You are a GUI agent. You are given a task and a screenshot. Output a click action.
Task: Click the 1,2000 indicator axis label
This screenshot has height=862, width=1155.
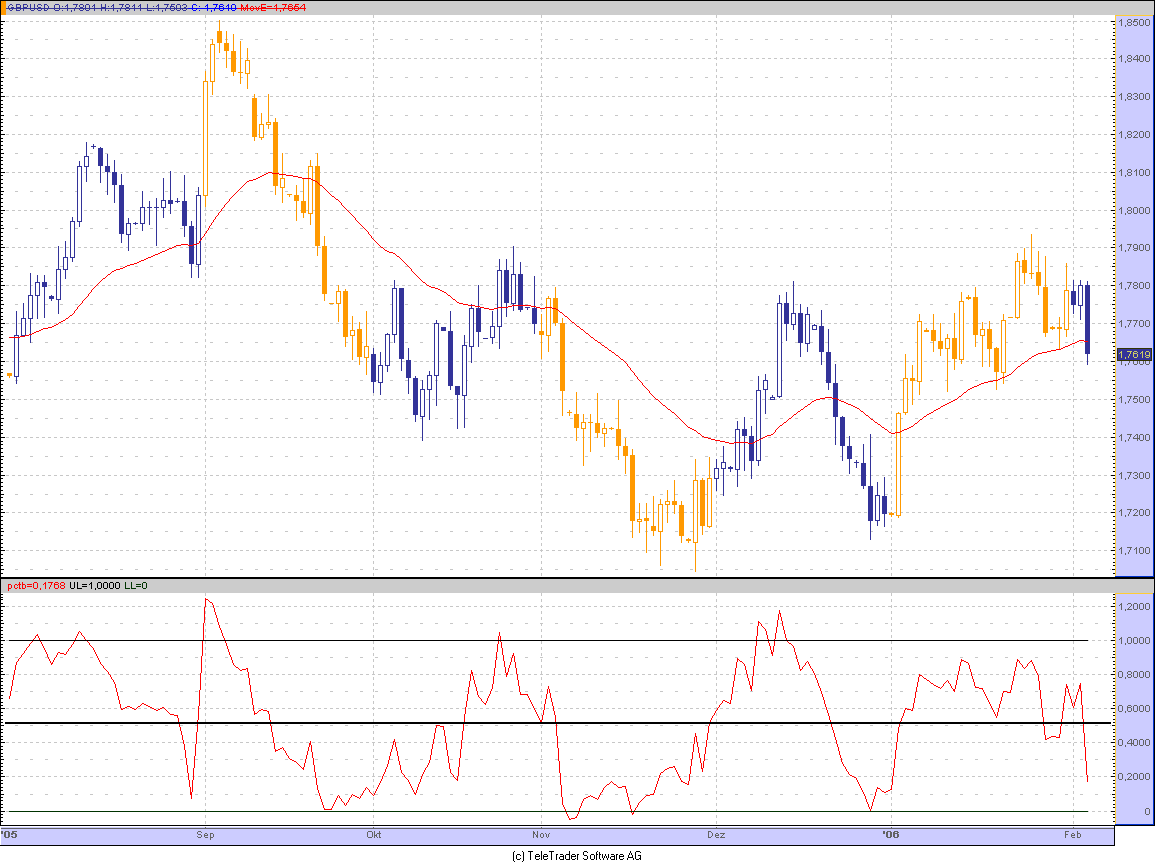point(1134,607)
